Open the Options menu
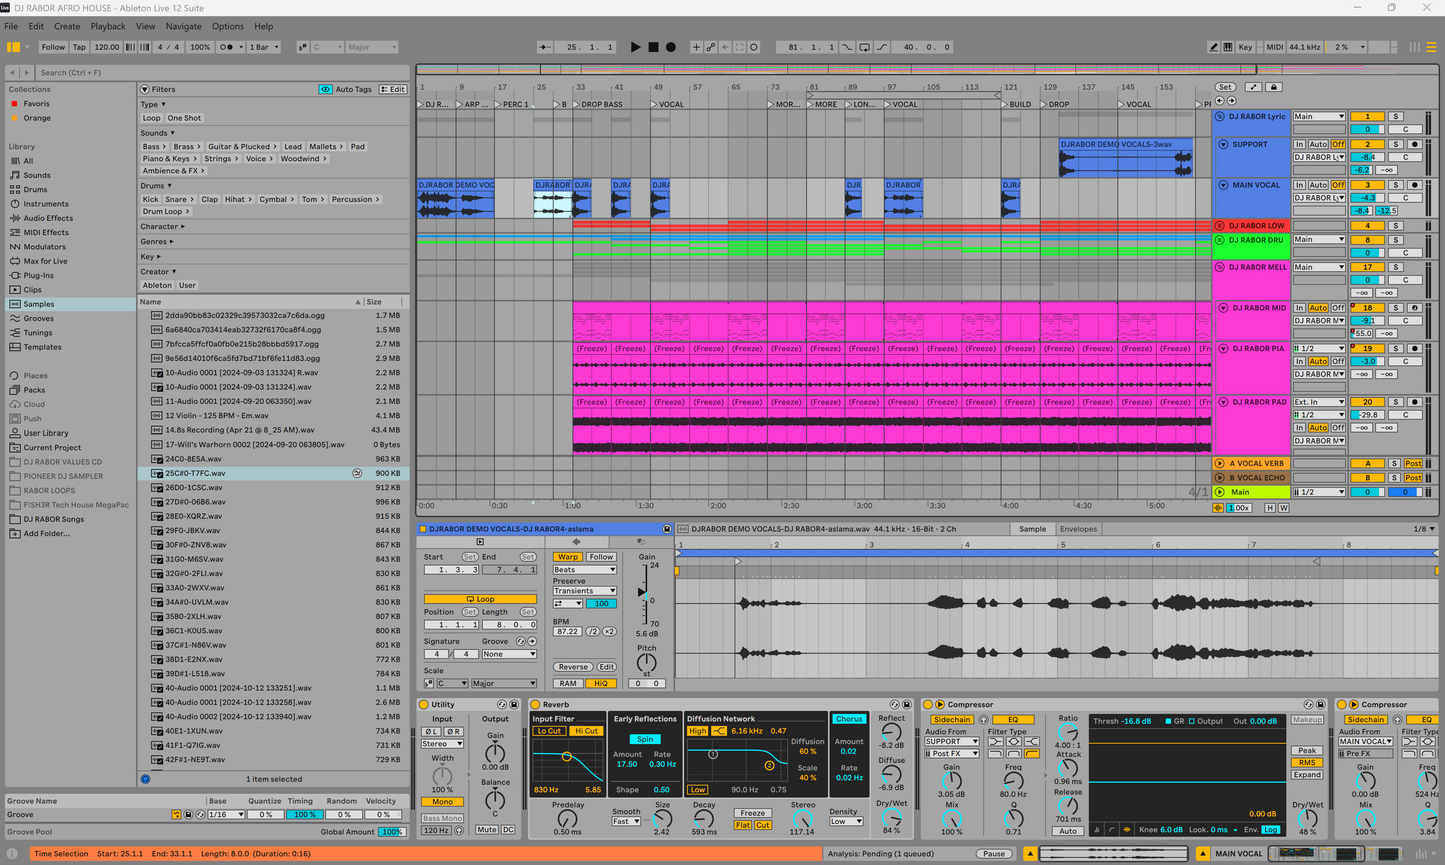Viewport: 1445px width, 865px height. 227,26
